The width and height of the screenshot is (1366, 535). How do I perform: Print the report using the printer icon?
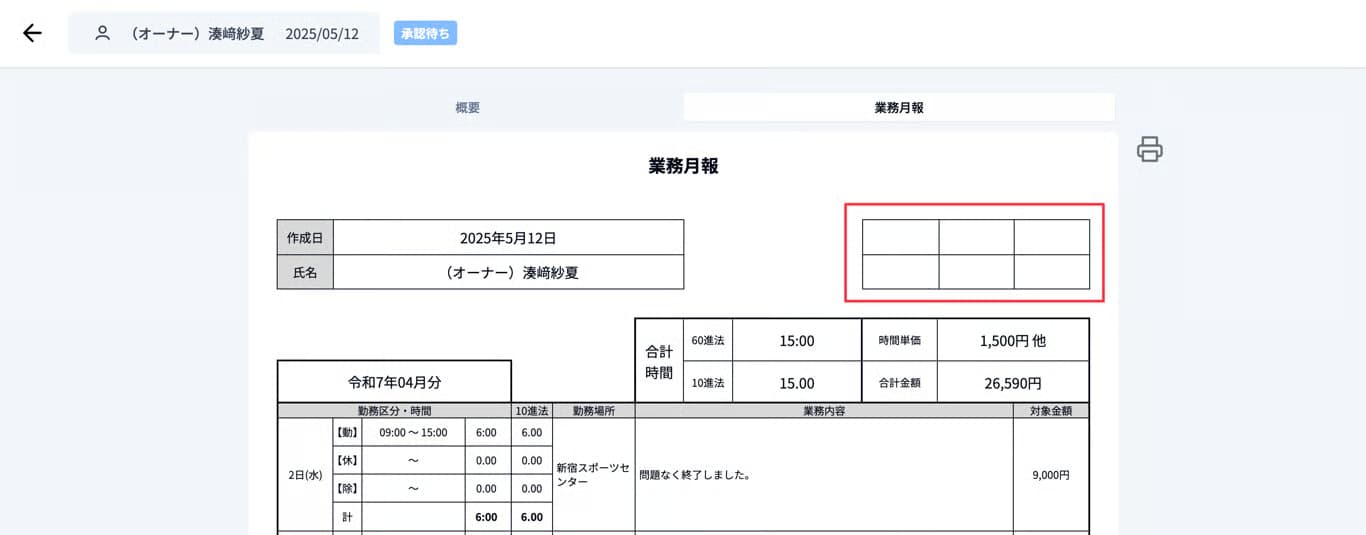point(1150,149)
